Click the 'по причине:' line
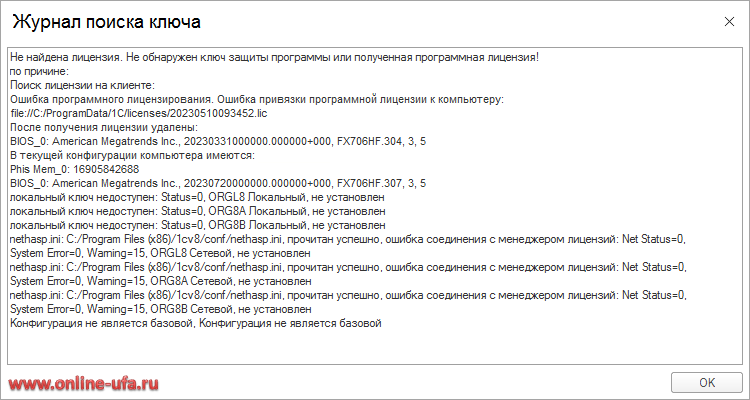 40,72
